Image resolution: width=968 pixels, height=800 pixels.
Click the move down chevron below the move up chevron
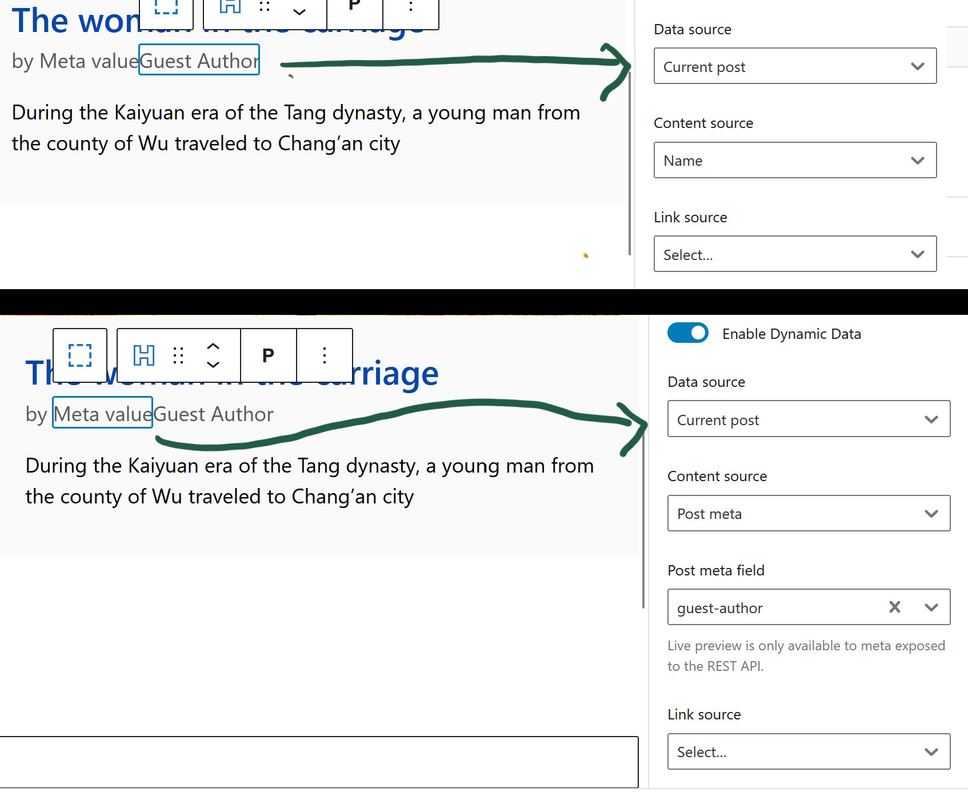tap(213, 364)
